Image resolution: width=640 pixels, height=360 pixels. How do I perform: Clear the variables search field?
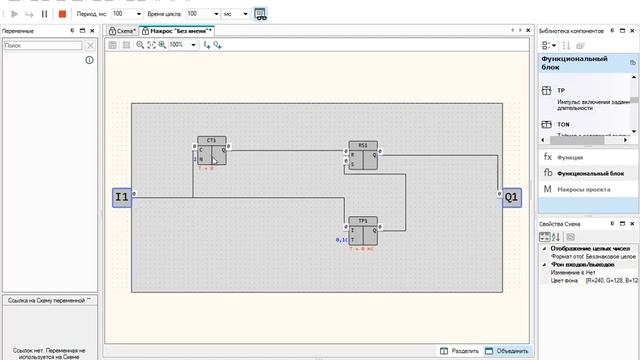pos(90,46)
